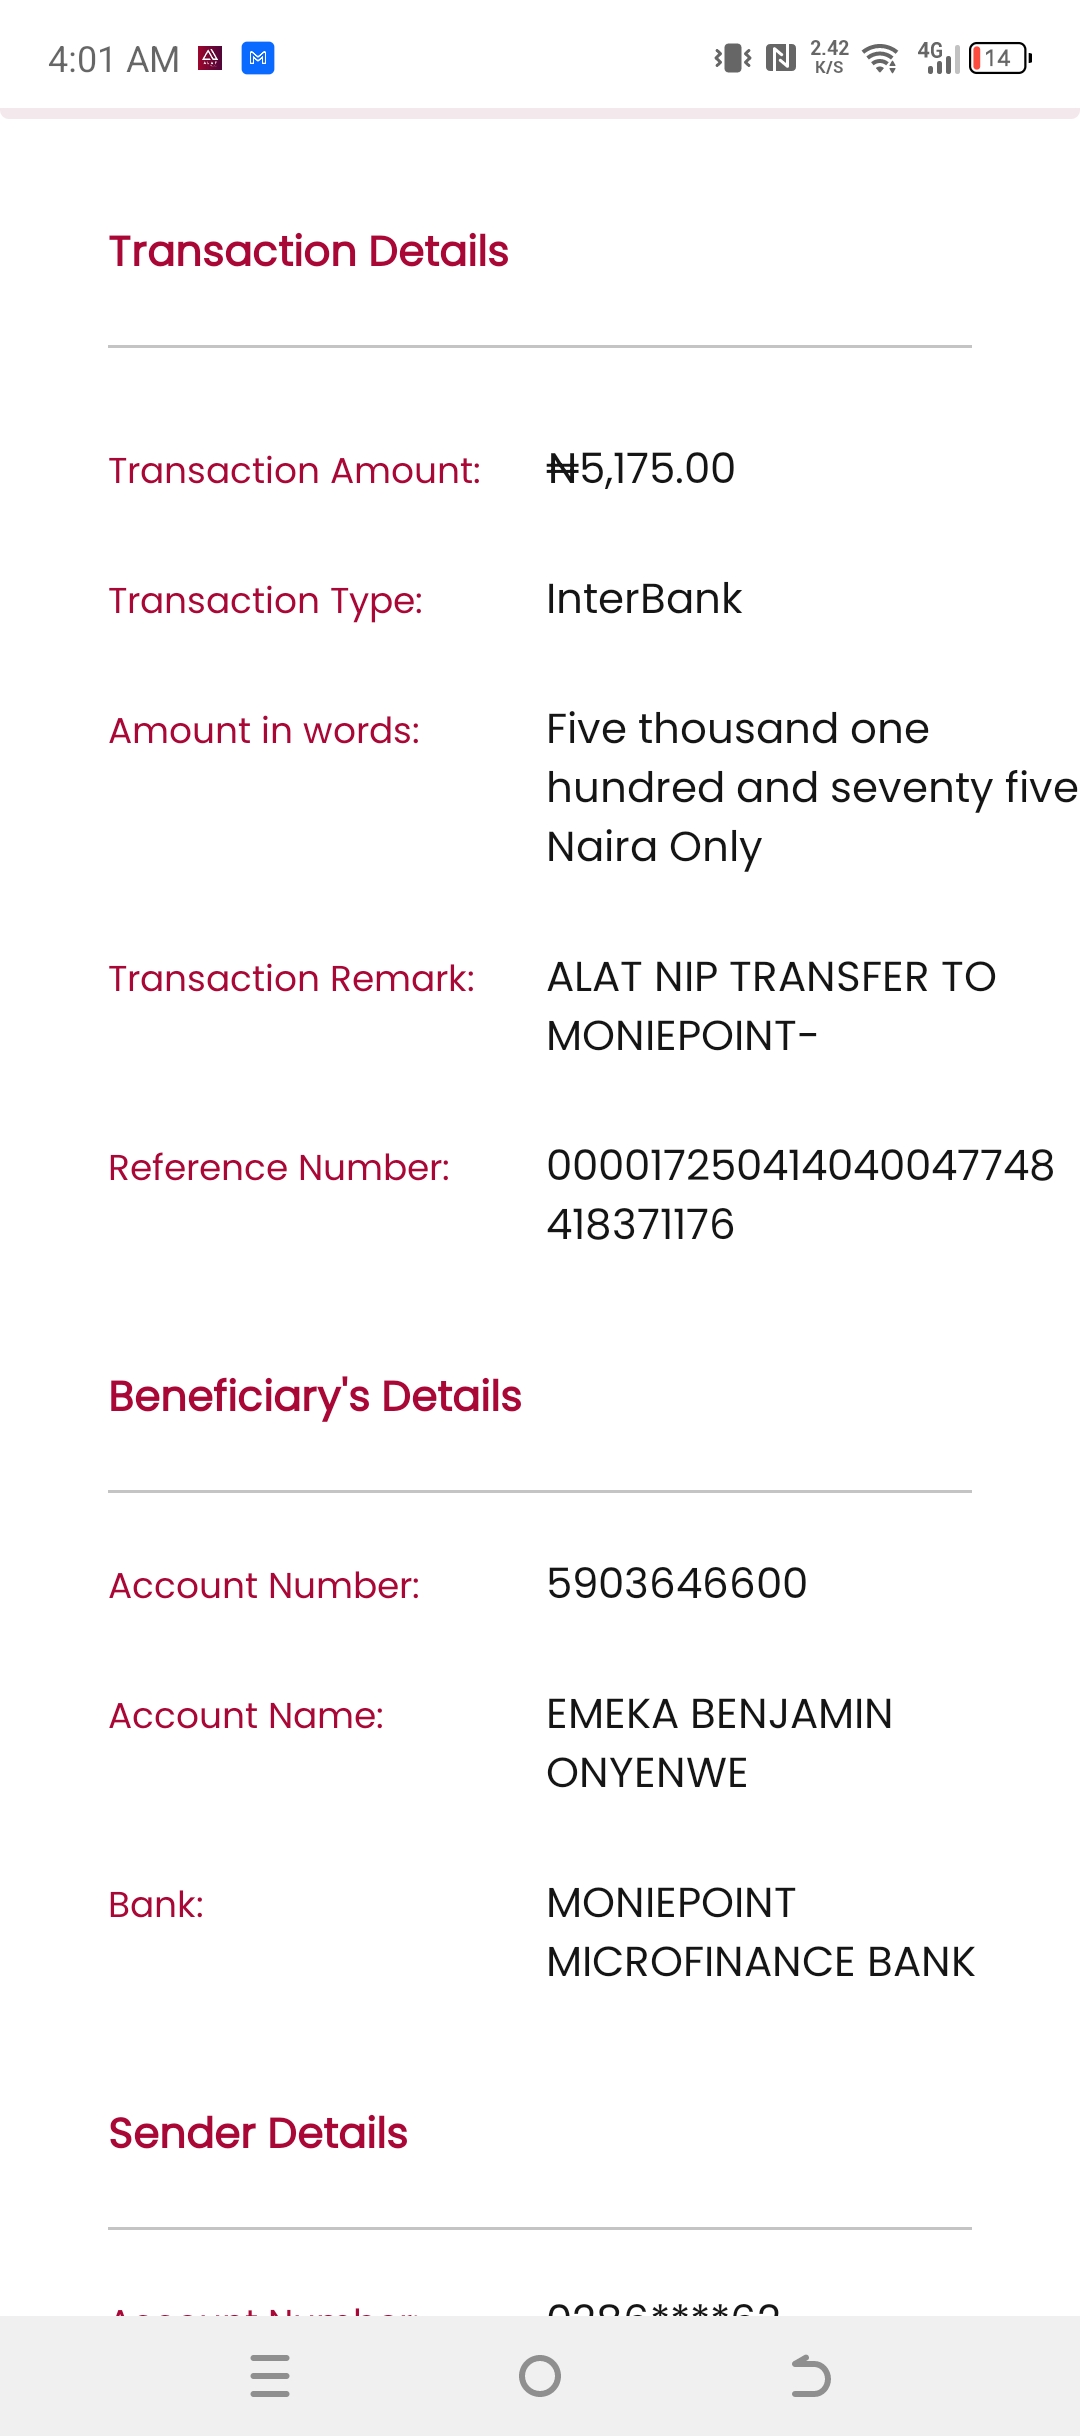Image resolution: width=1080 pixels, height=2436 pixels.
Task: Tap beneficiary account number 5903646600
Action: pyautogui.click(x=677, y=1584)
